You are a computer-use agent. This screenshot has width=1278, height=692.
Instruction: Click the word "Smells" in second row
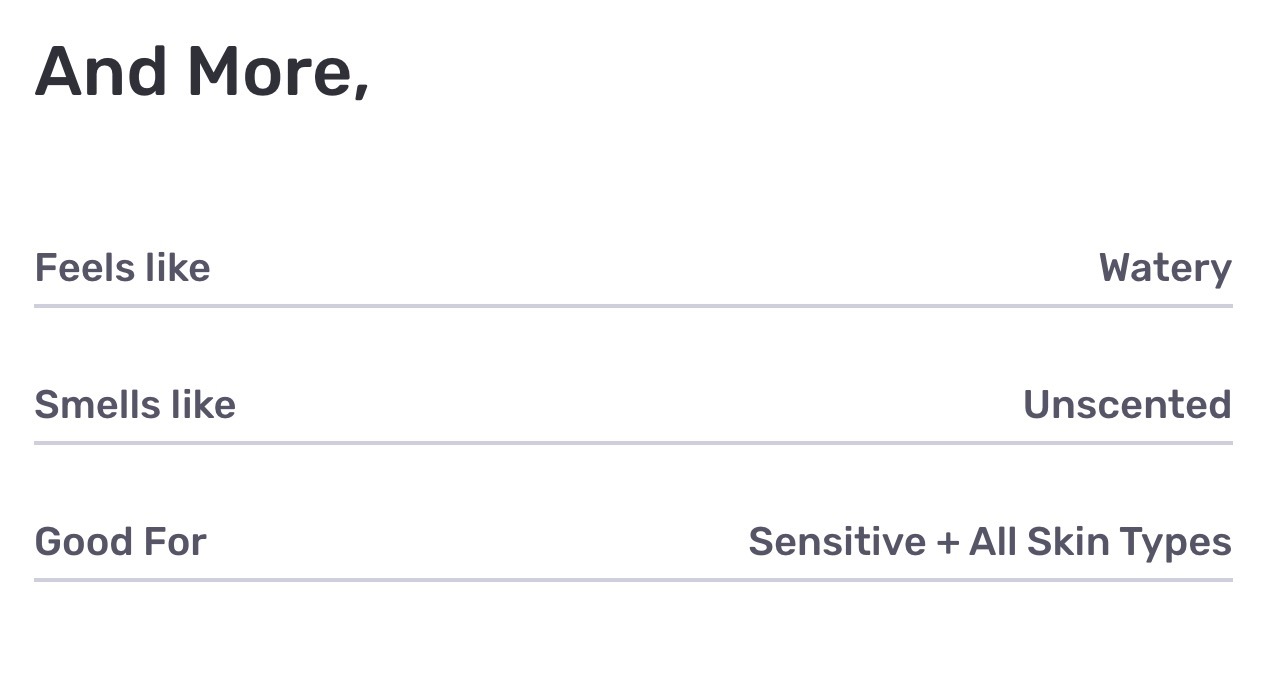pos(98,405)
